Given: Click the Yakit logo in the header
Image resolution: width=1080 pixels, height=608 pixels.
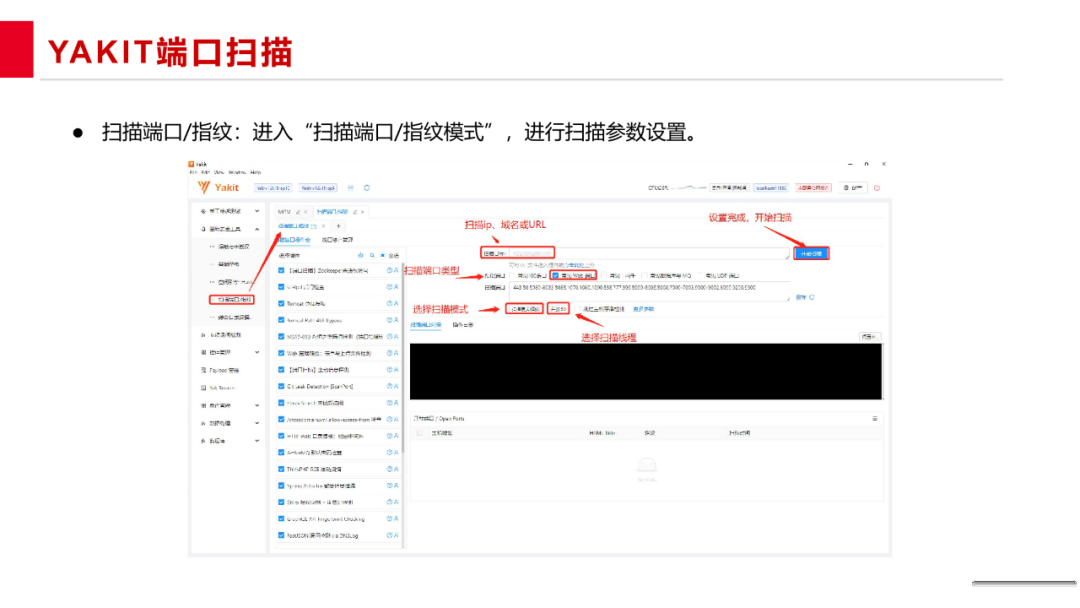Looking at the screenshot, I should coord(218,187).
